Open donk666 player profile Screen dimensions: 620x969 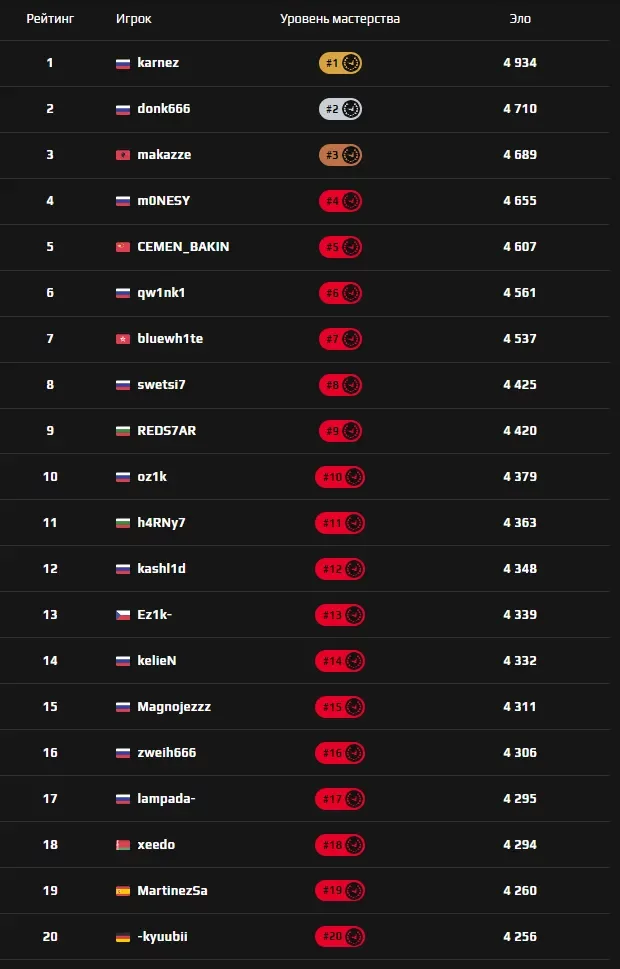click(x=163, y=109)
